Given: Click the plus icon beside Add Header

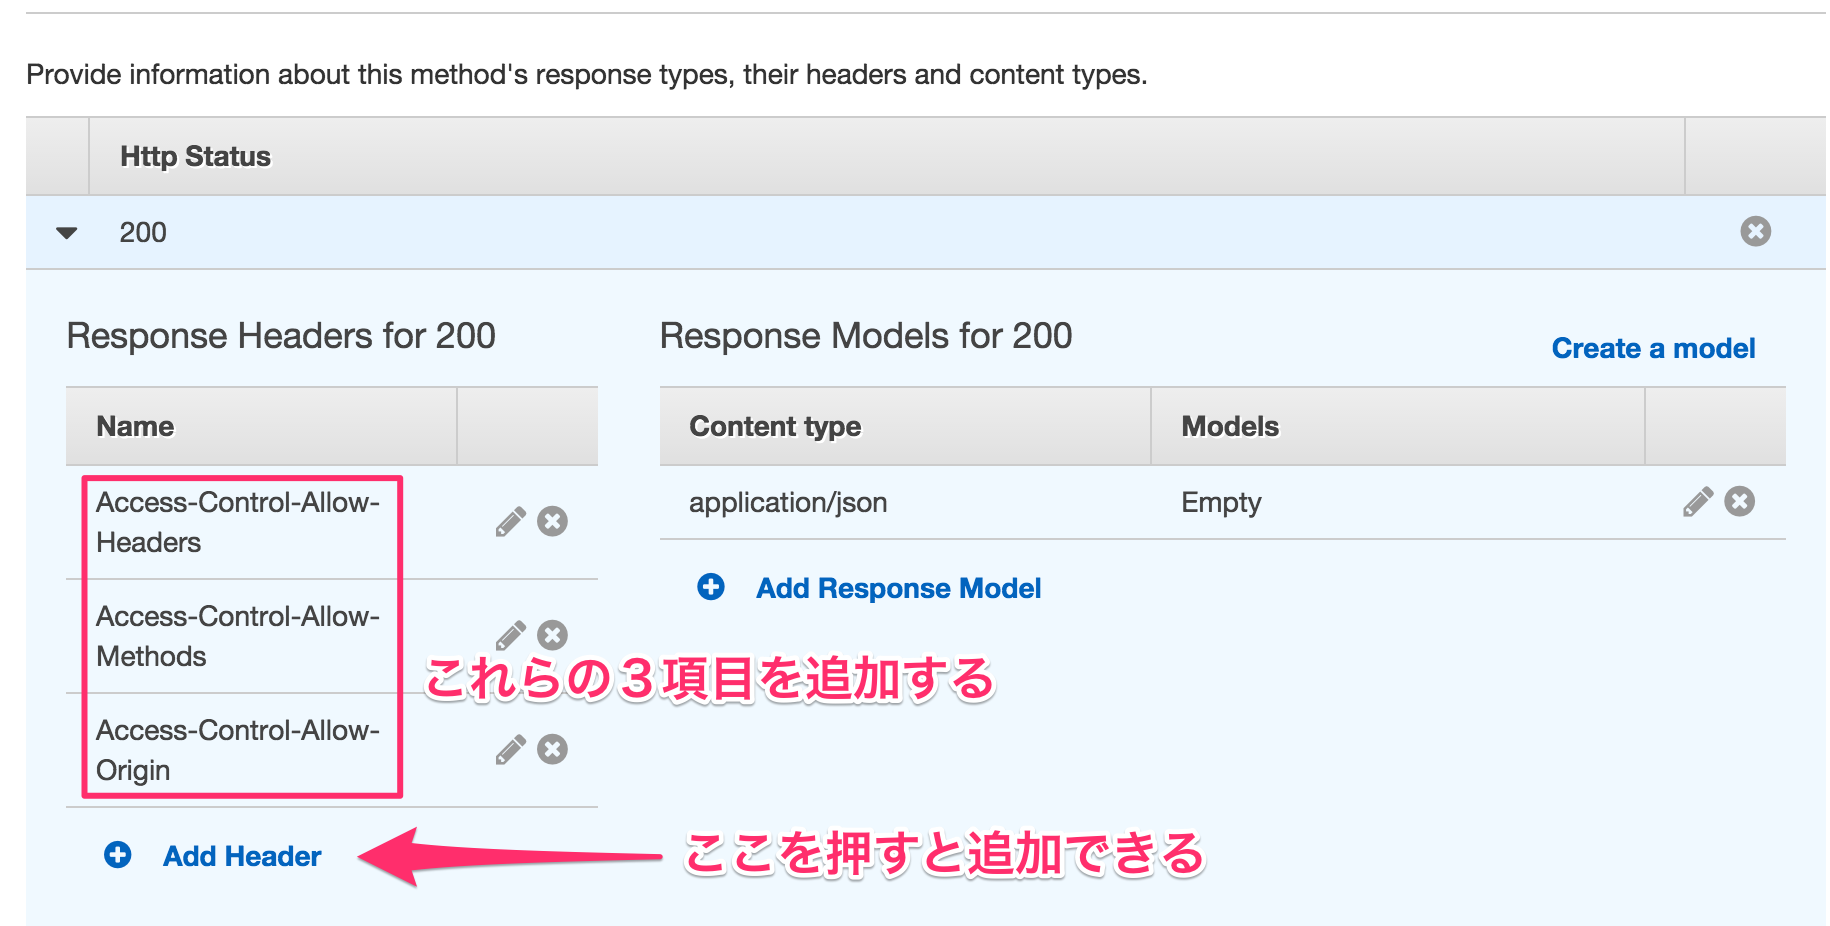Looking at the screenshot, I should click(x=117, y=855).
